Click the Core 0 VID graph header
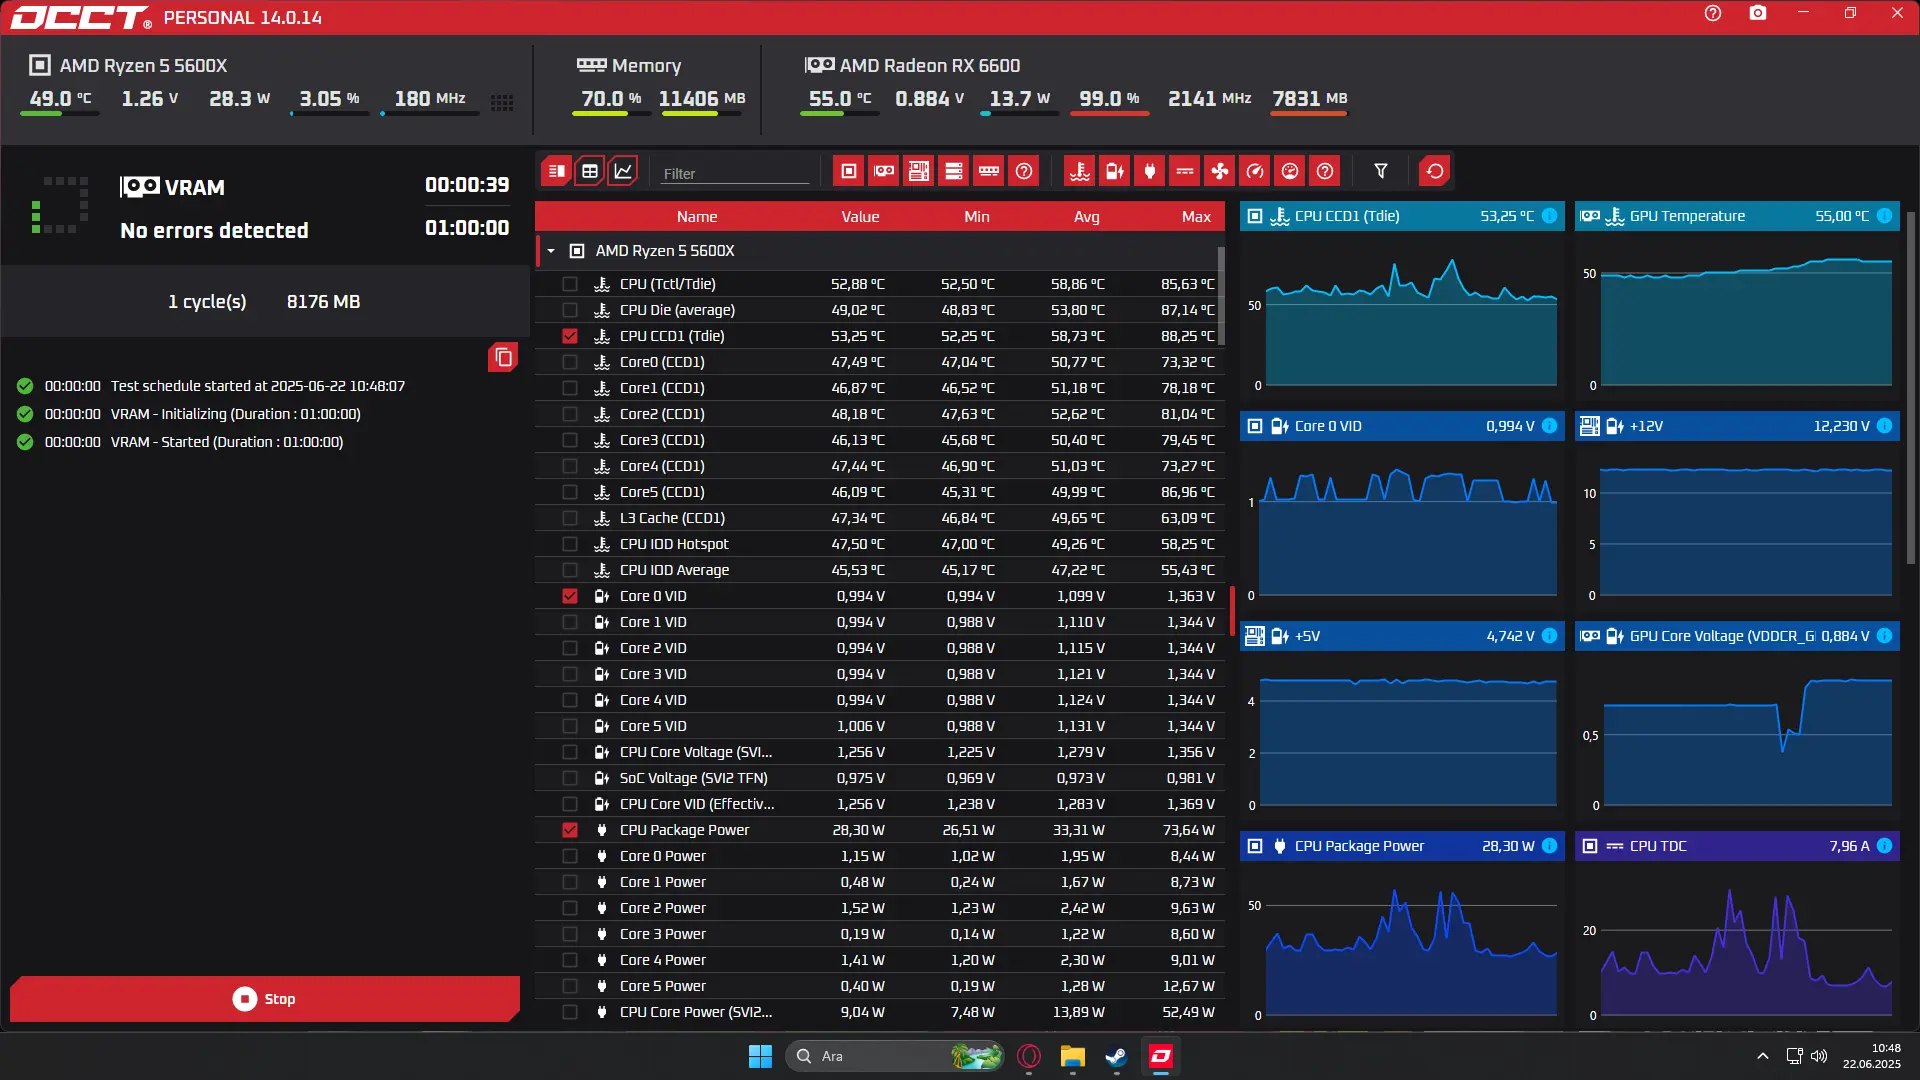Image resolution: width=1920 pixels, height=1080 pixels. 1402,426
